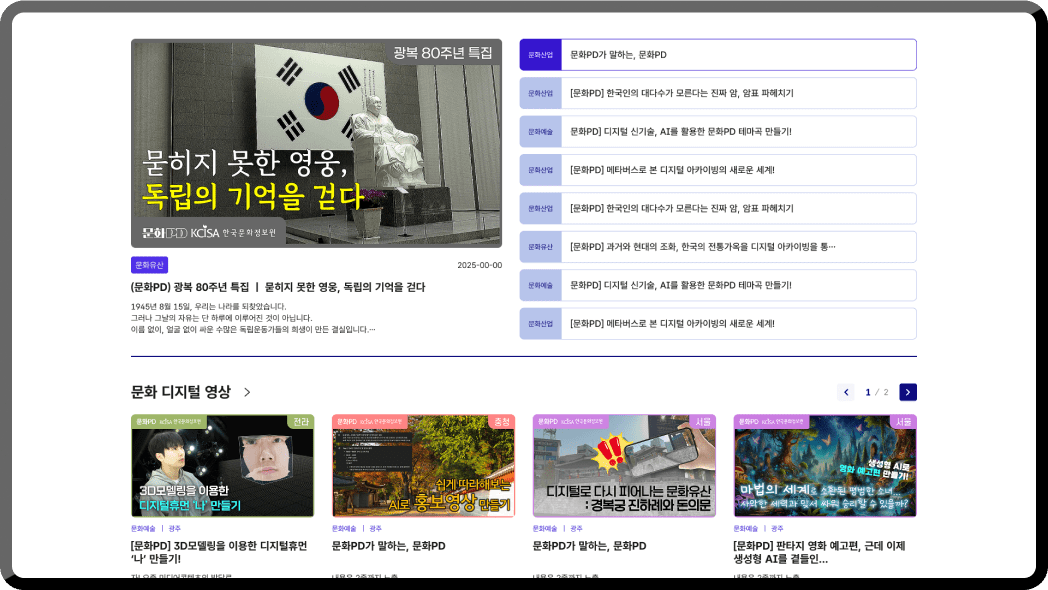Screen dimensions: 1048x590
Task: Click 서울 tag on the 경복궁 thumbnail
Action: 703,422
